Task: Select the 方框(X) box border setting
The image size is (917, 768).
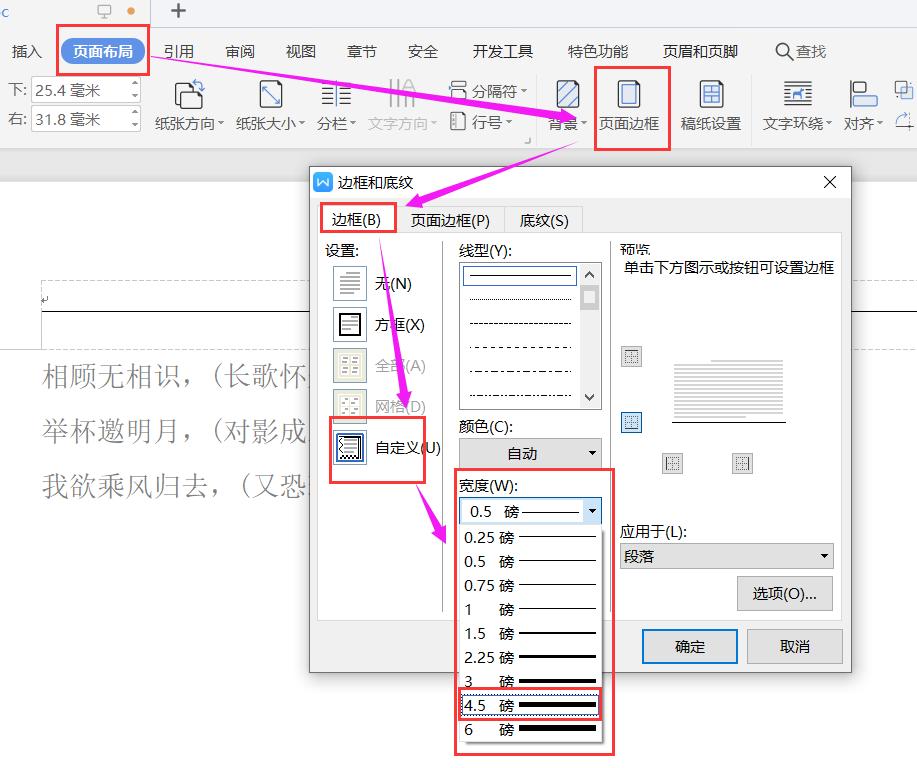Action: tap(349, 324)
